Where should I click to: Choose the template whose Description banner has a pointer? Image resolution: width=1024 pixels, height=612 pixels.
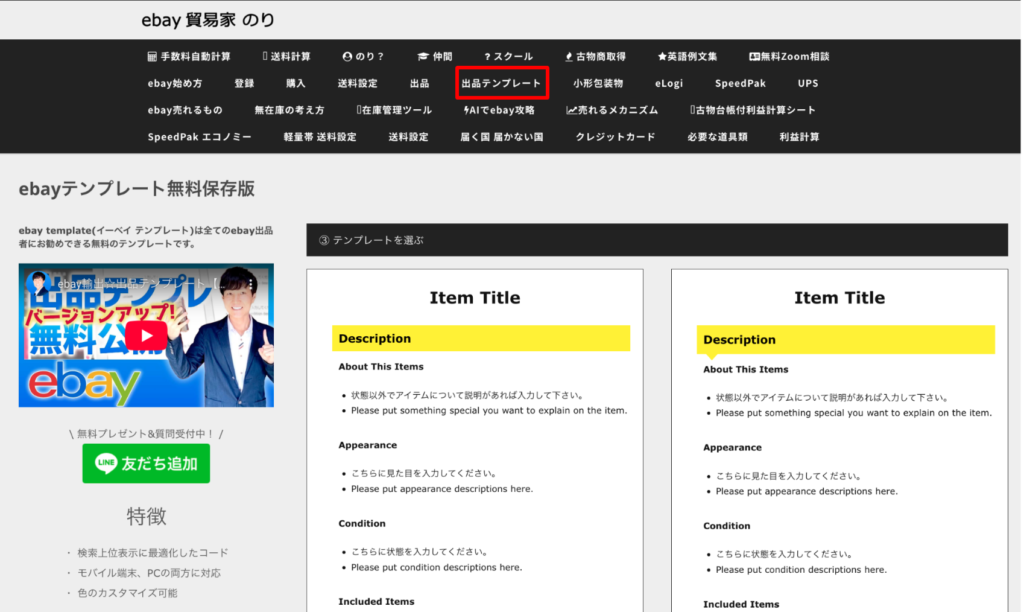839,440
